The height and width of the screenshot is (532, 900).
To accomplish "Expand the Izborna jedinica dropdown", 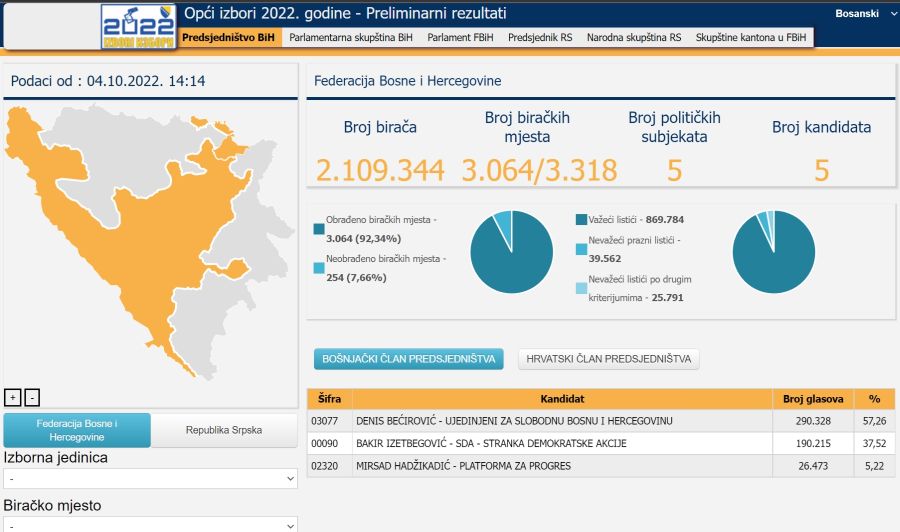I will pos(150,479).
